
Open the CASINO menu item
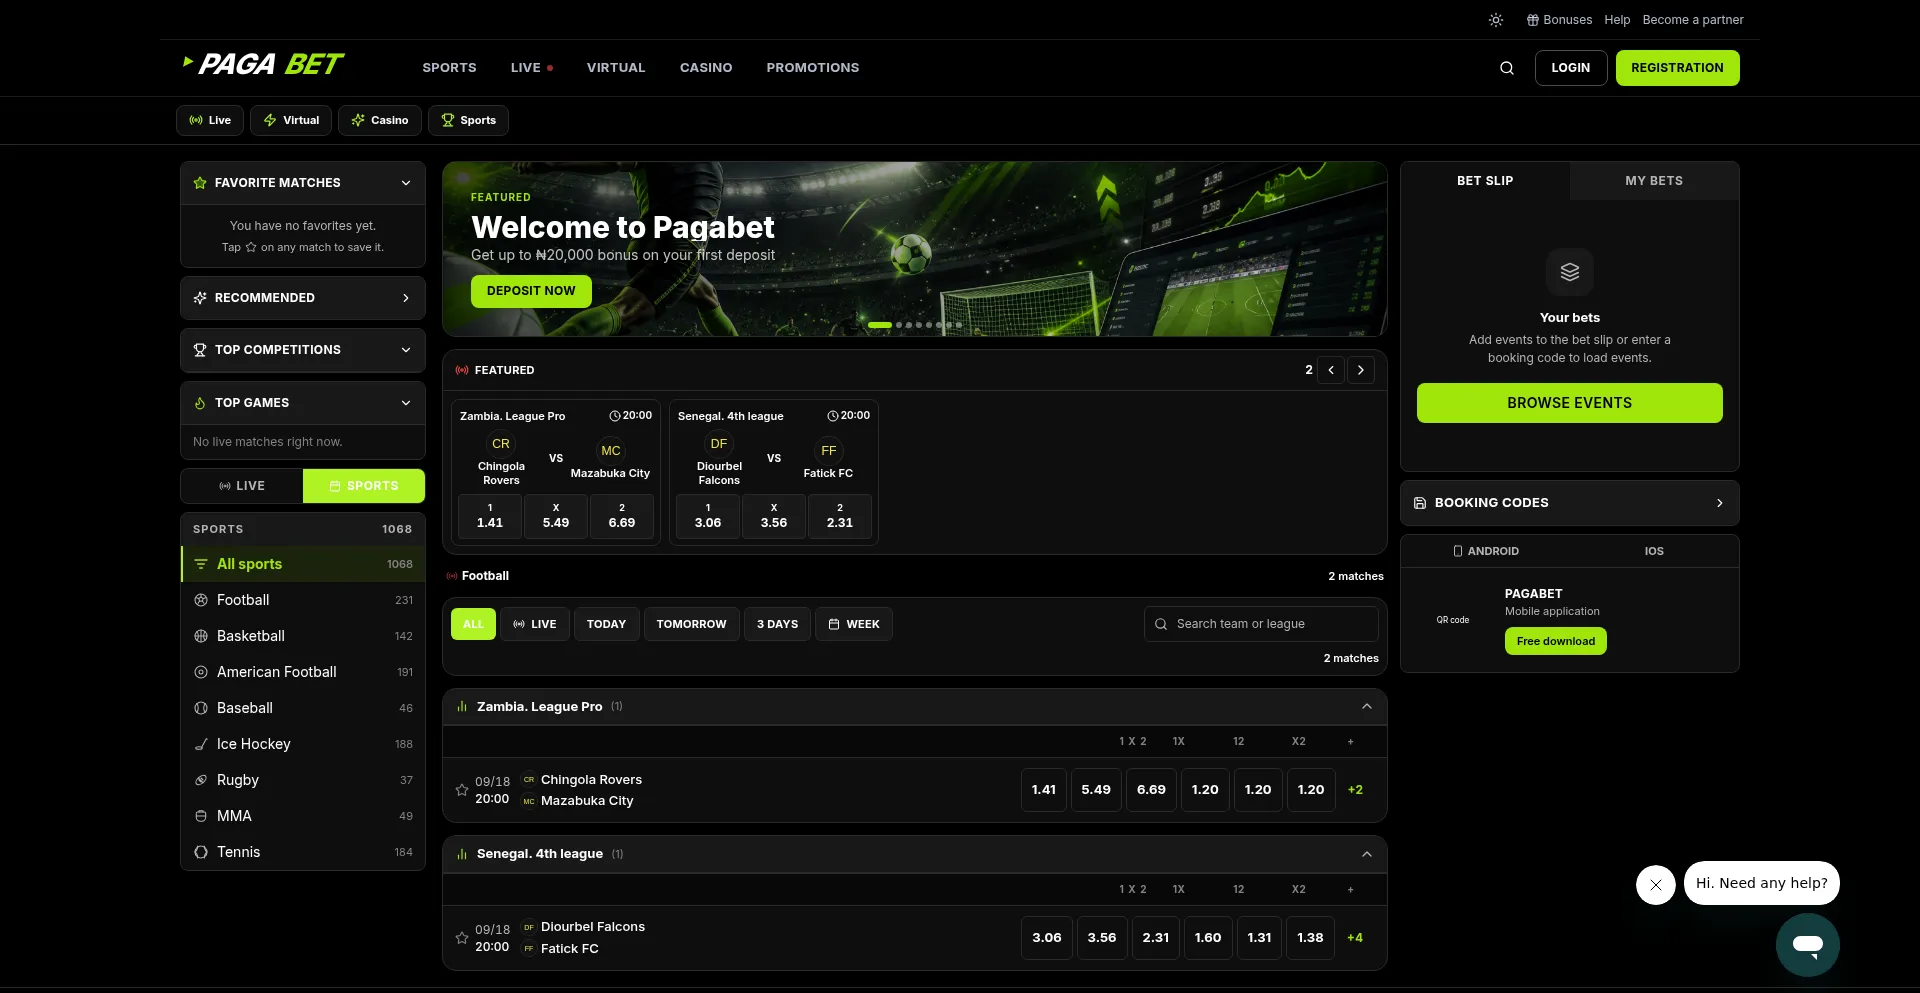706,68
